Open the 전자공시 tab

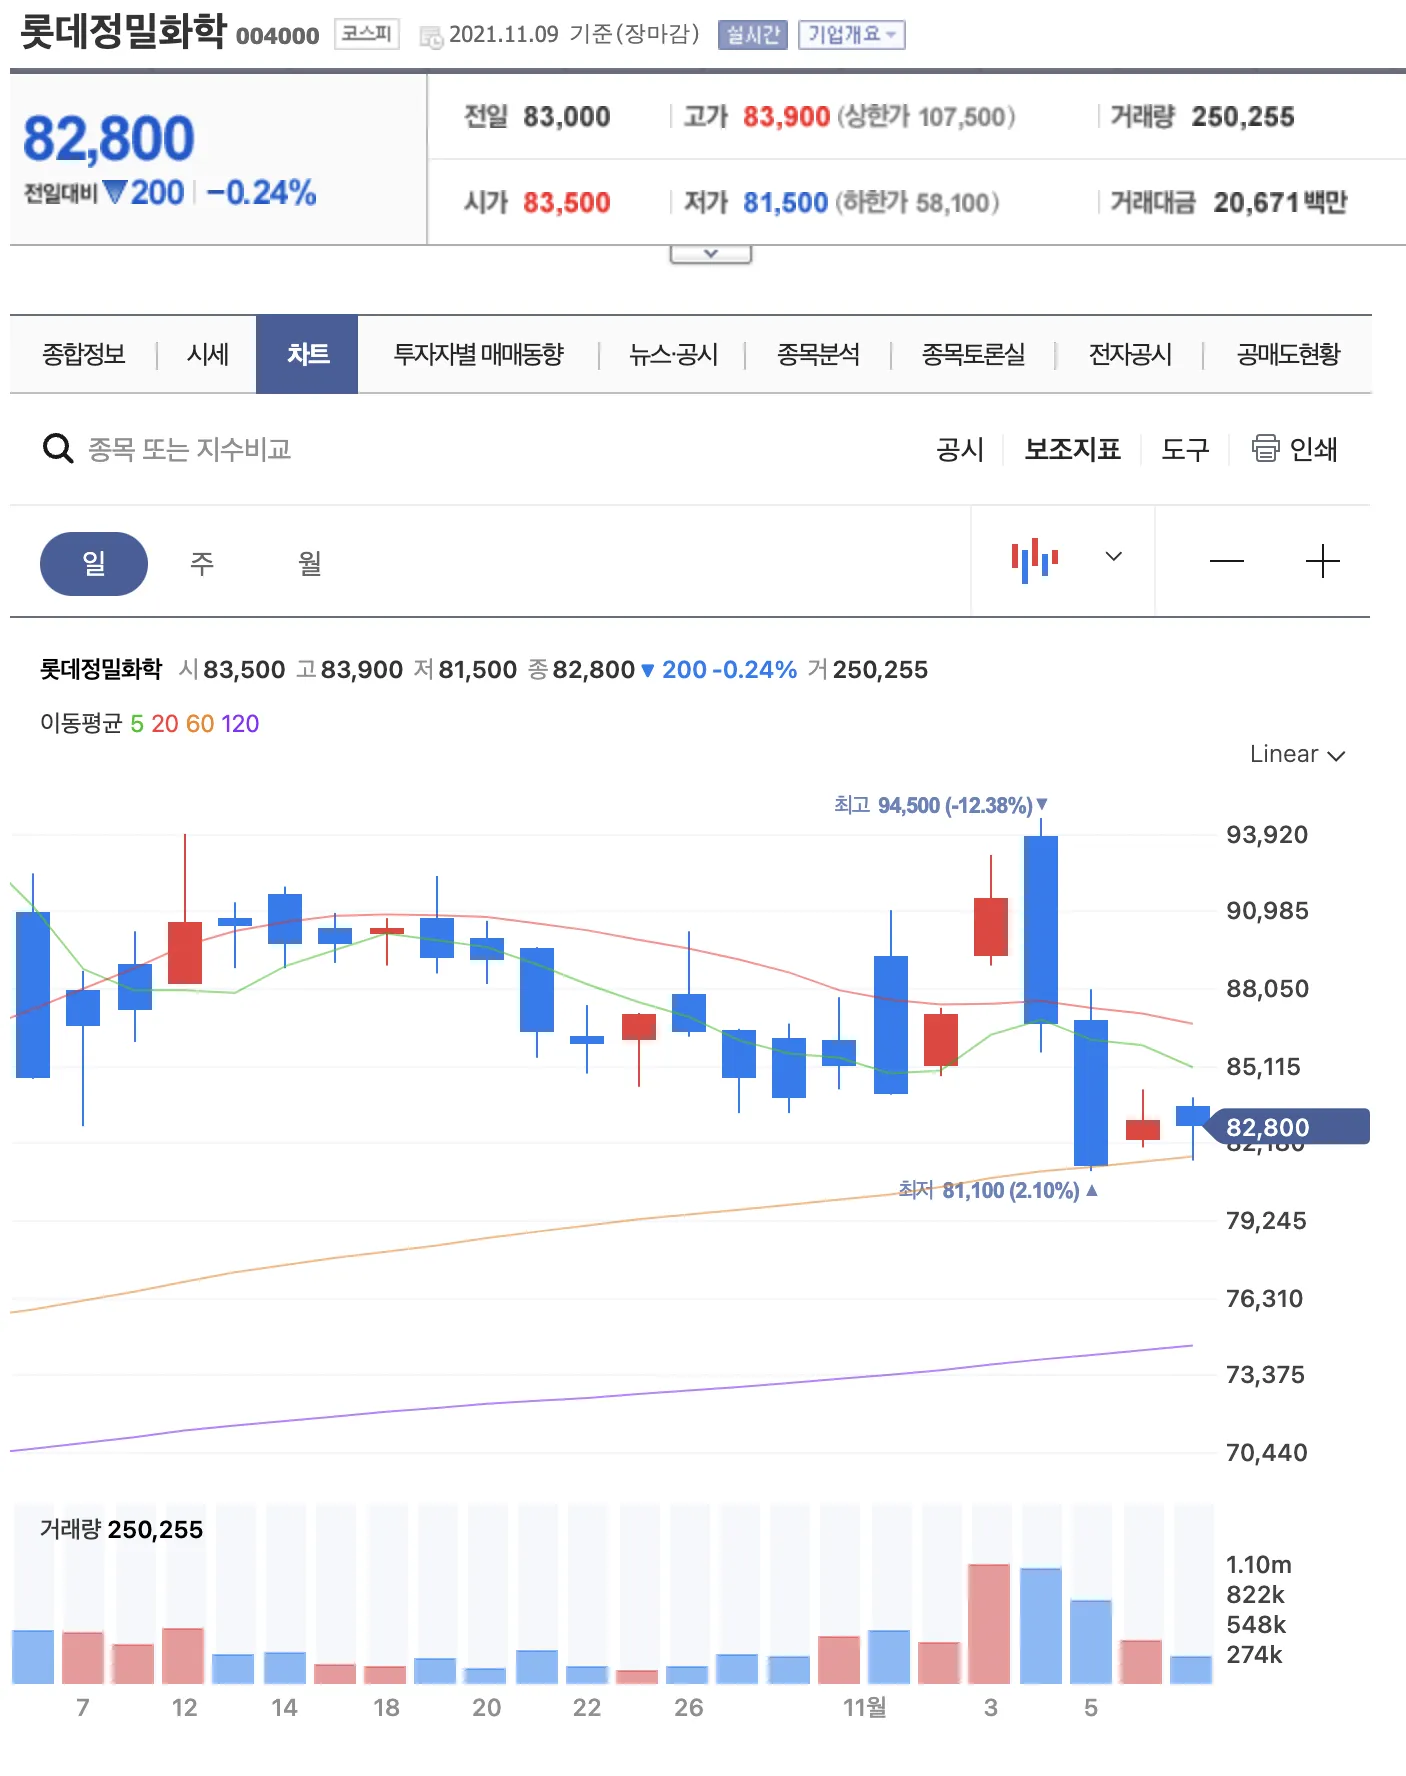[1131, 354]
